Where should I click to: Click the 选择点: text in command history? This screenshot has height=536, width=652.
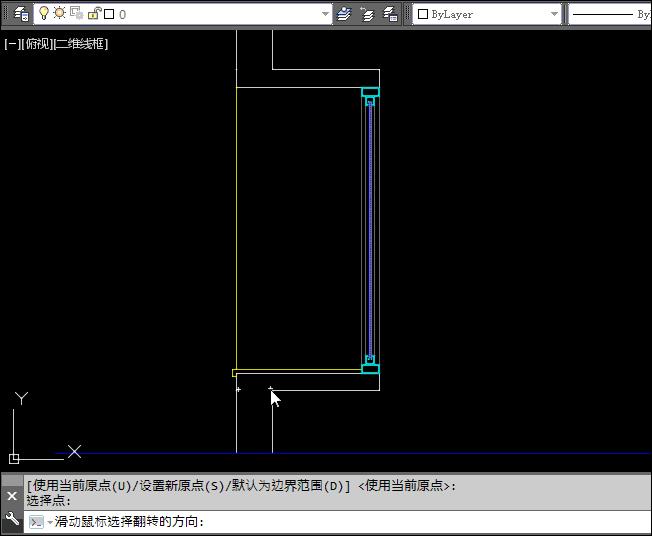pyautogui.click(x=49, y=500)
